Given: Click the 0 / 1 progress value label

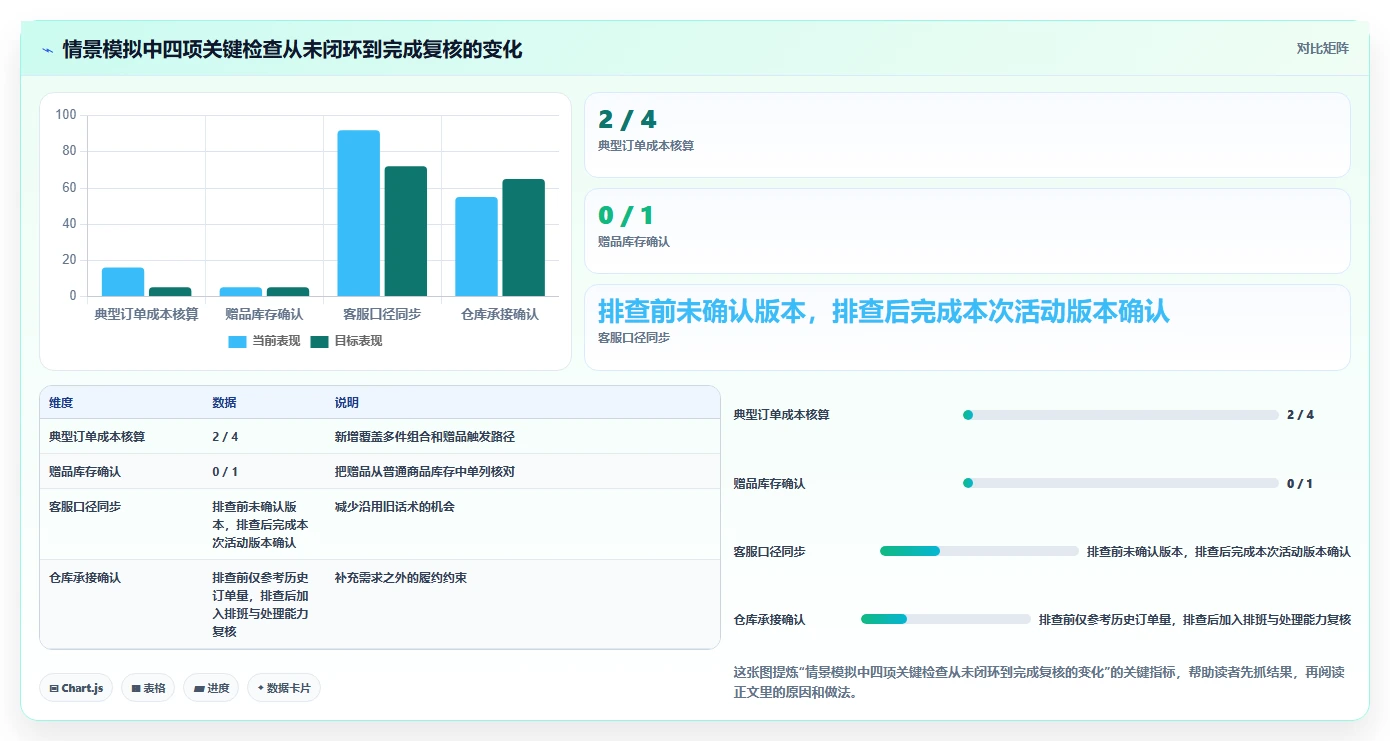Looking at the screenshot, I should coord(1300,483).
